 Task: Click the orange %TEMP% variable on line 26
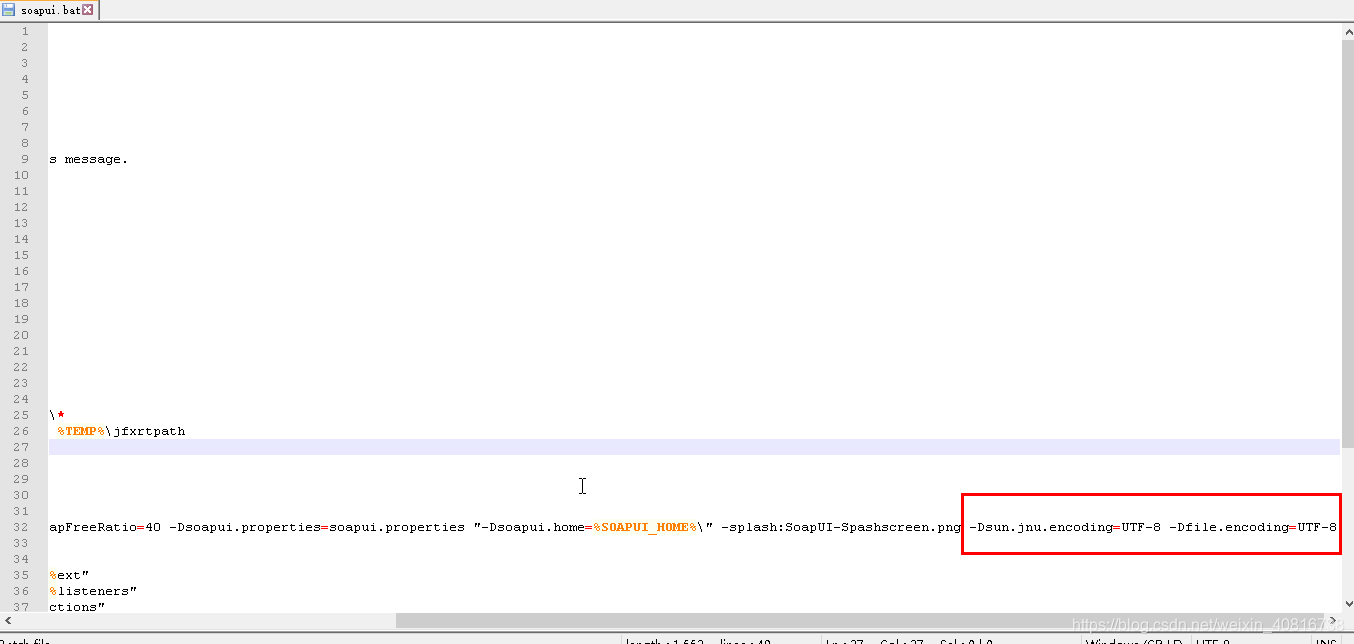point(81,431)
